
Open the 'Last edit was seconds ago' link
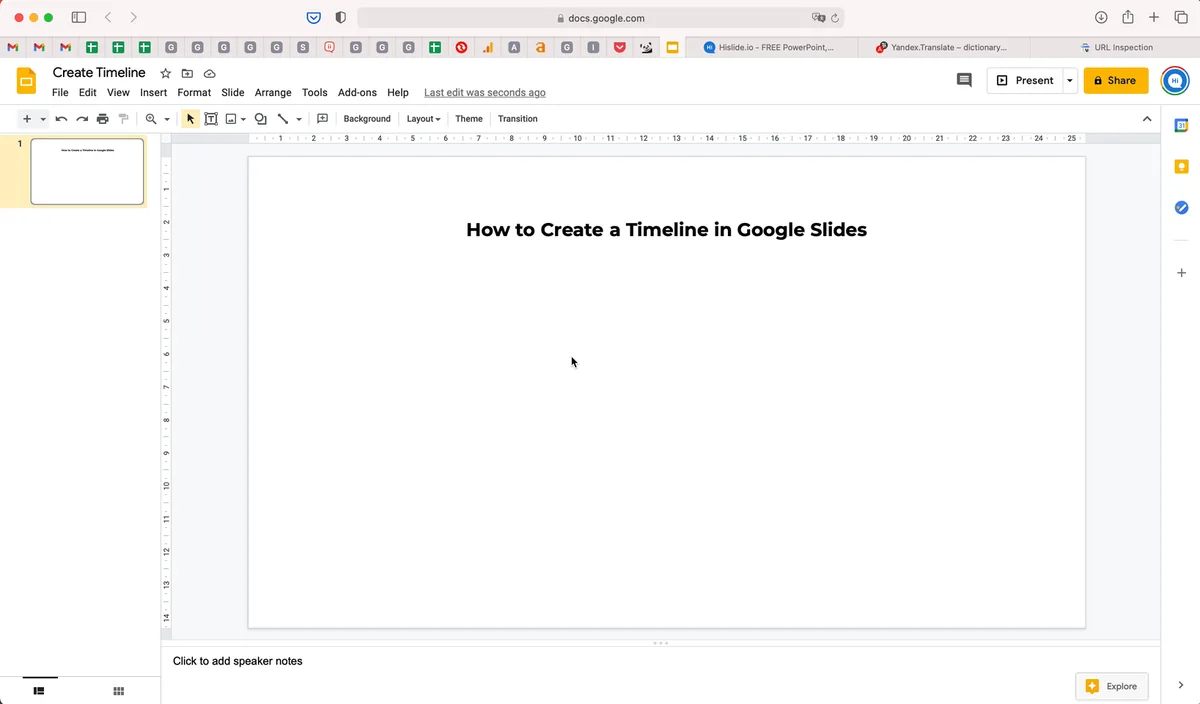click(485, 92)
